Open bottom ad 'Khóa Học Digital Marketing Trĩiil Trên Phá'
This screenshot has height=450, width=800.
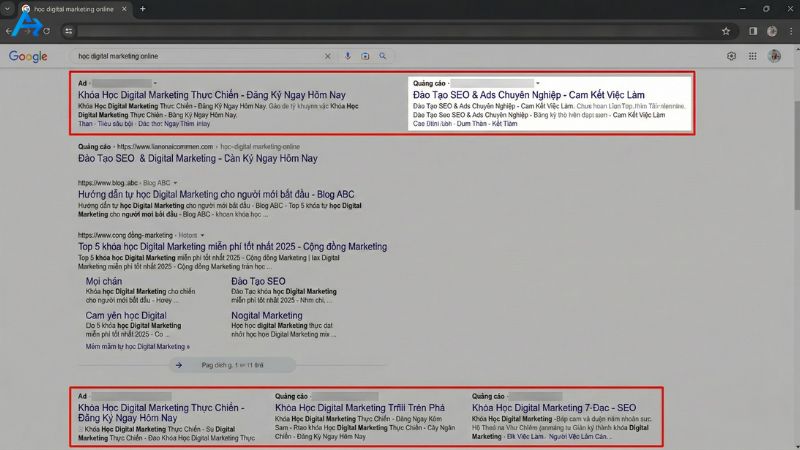click(360, 408)
